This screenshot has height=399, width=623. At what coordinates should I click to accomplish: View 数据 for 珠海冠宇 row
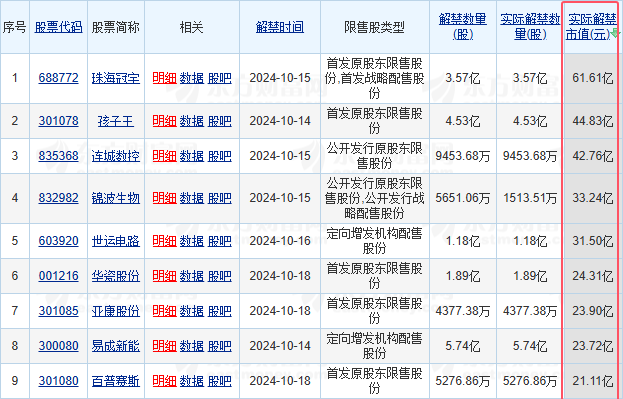[192, 78]
